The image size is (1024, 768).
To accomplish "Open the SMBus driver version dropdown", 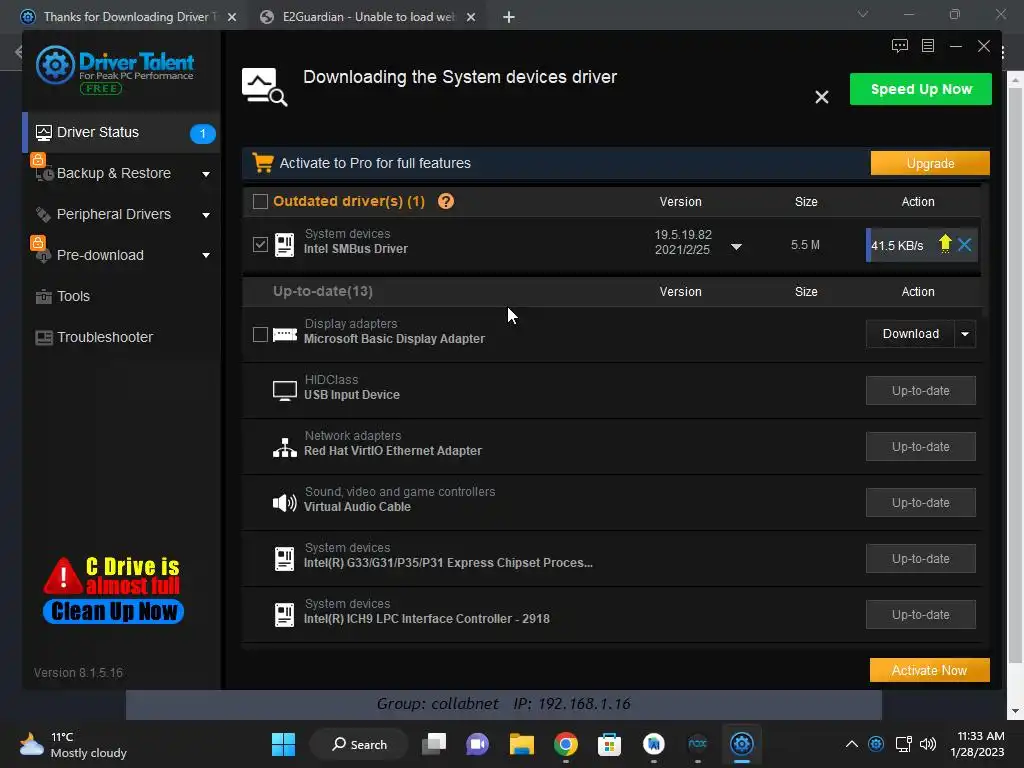I will point(736,247).
